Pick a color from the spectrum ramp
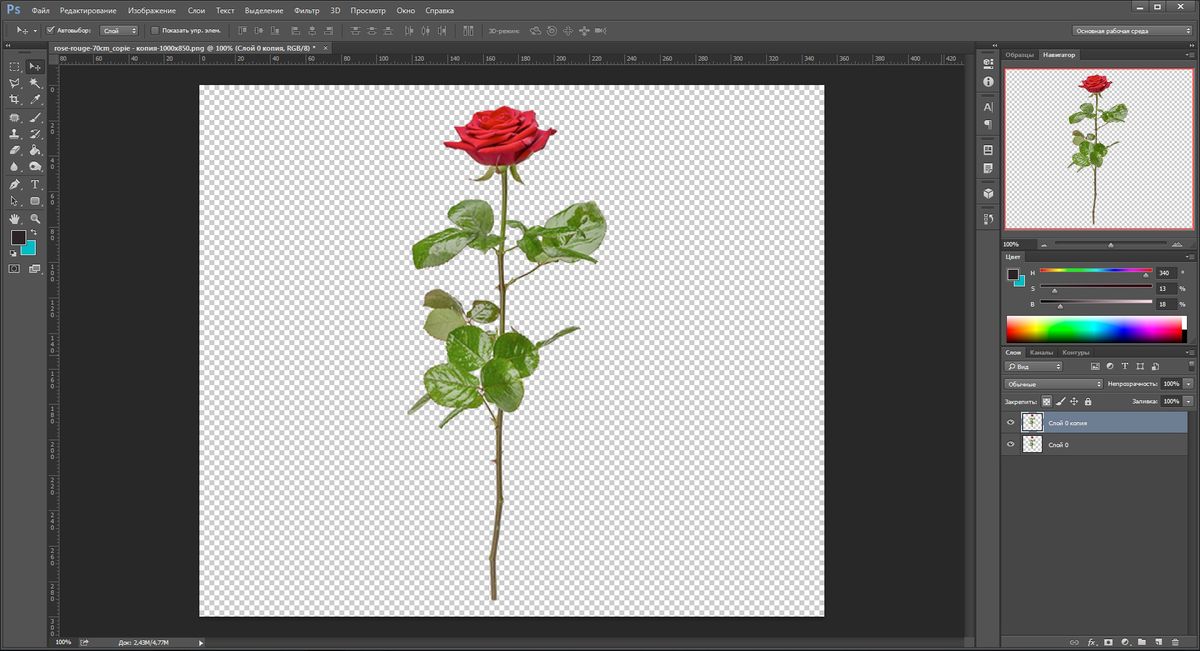The image size is (1200, 651). 1095,329
